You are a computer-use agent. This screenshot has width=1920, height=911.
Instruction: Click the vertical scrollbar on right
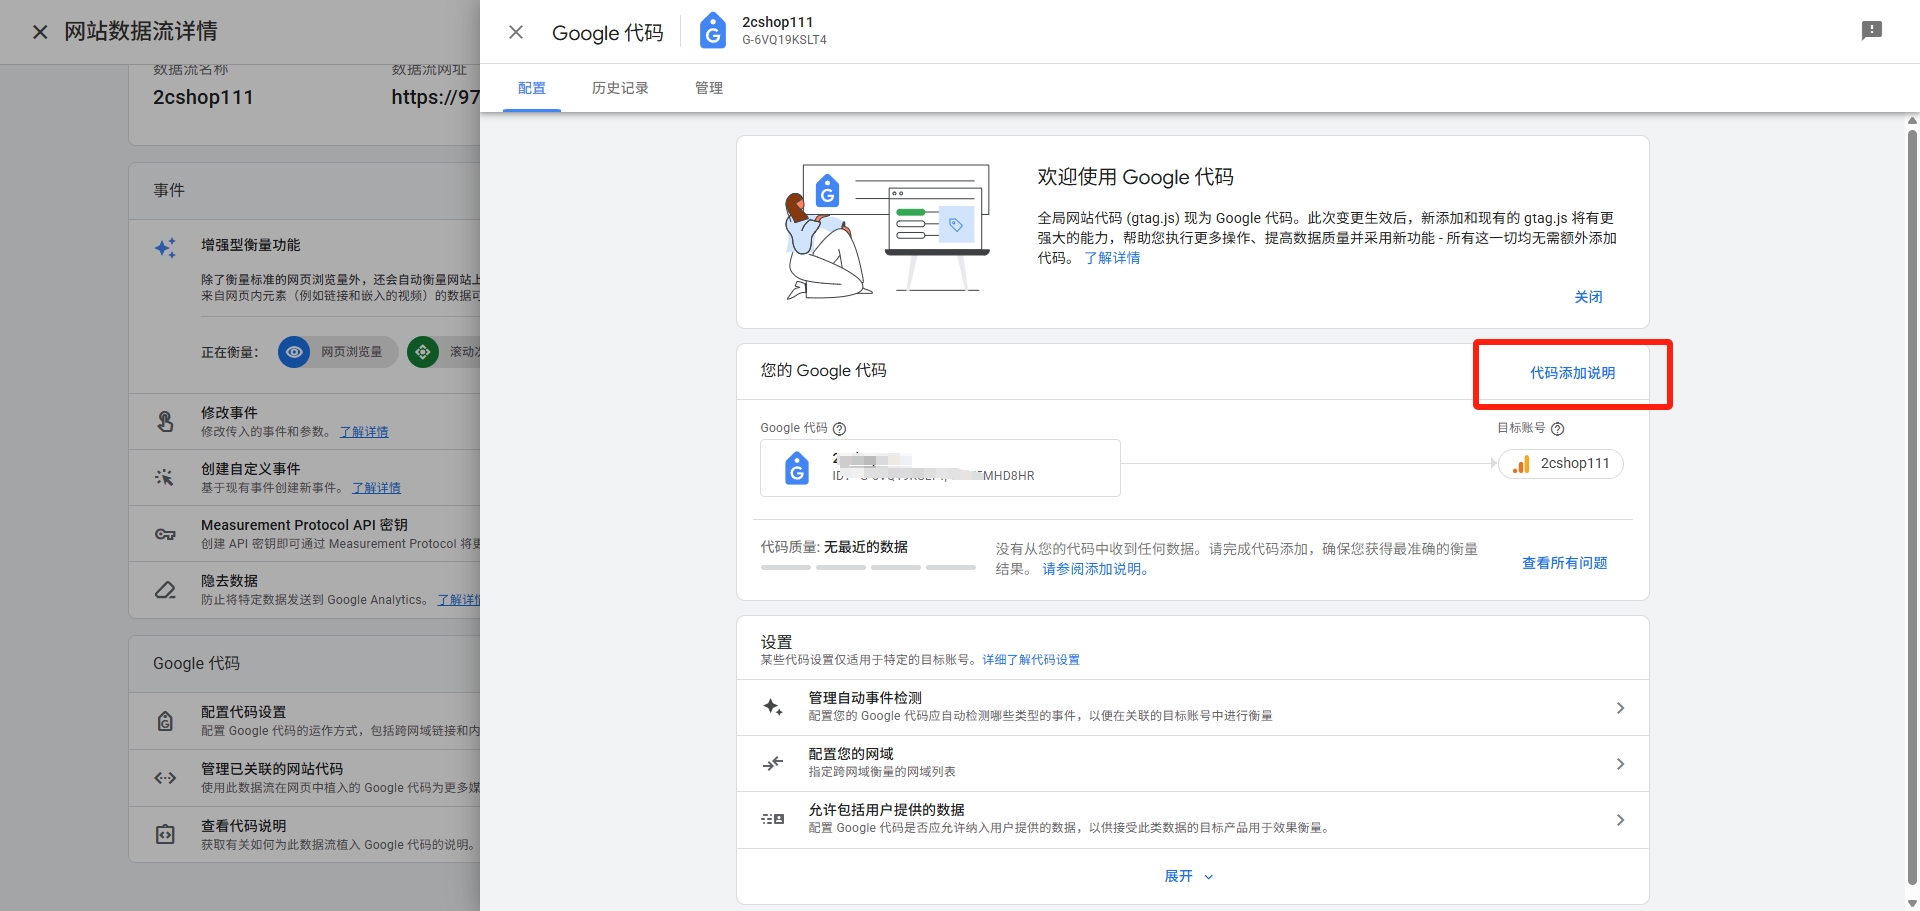click(x=1912, y=500)
